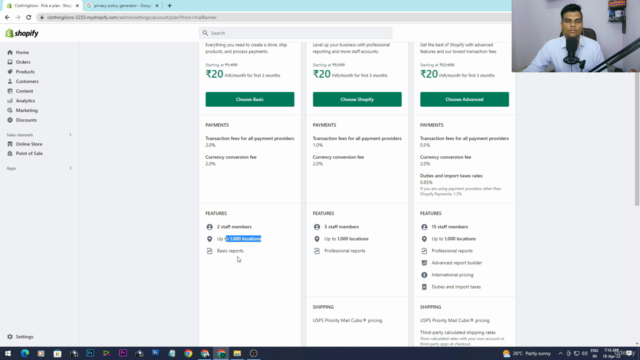Click the International pricing icon
The image size is (640, 360).
point(424,275)
